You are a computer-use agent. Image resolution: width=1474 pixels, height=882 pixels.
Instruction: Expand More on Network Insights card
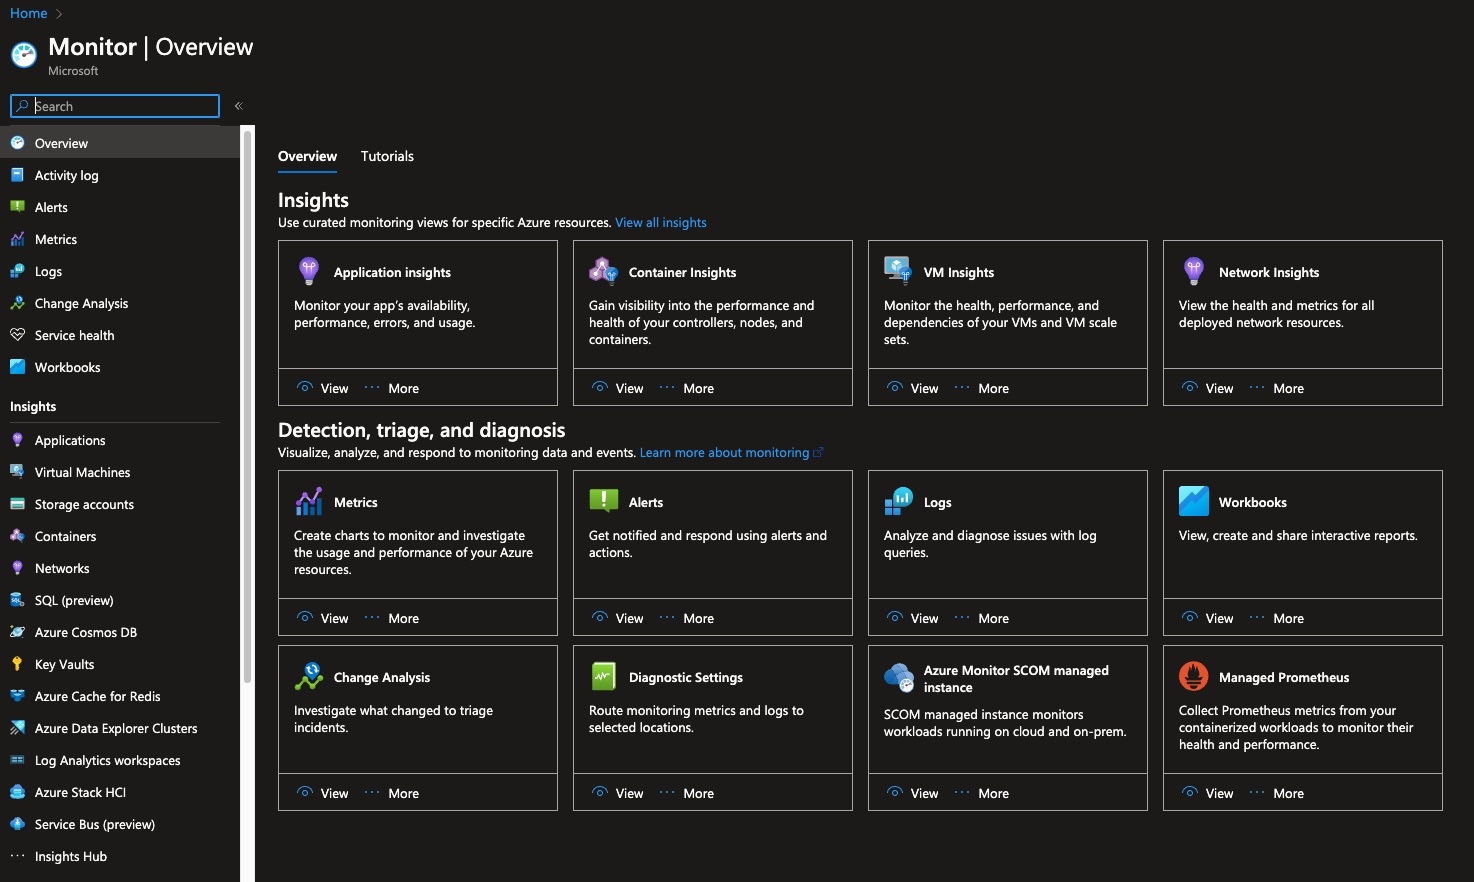tap(1277, 388)
